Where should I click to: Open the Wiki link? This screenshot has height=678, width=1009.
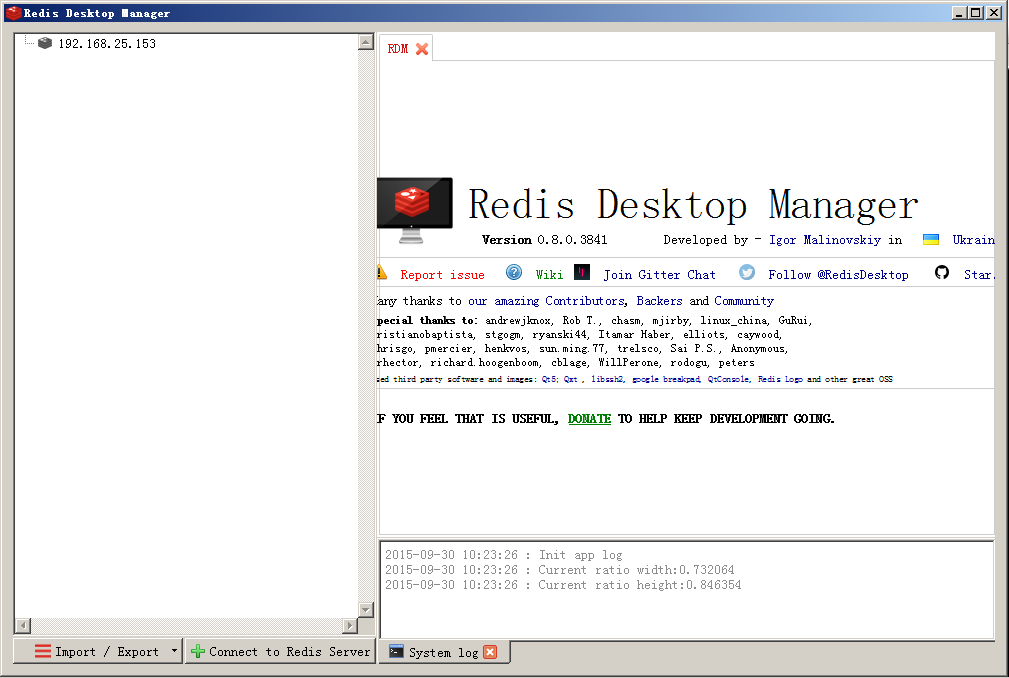549,275
